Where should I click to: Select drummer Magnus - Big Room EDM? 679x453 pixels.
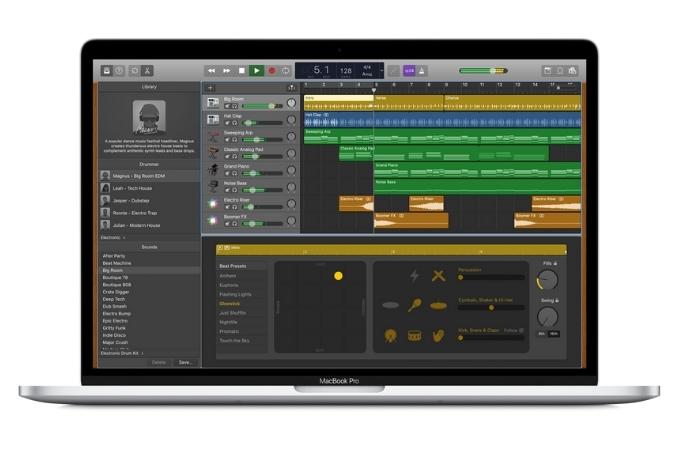click(149, 176)
